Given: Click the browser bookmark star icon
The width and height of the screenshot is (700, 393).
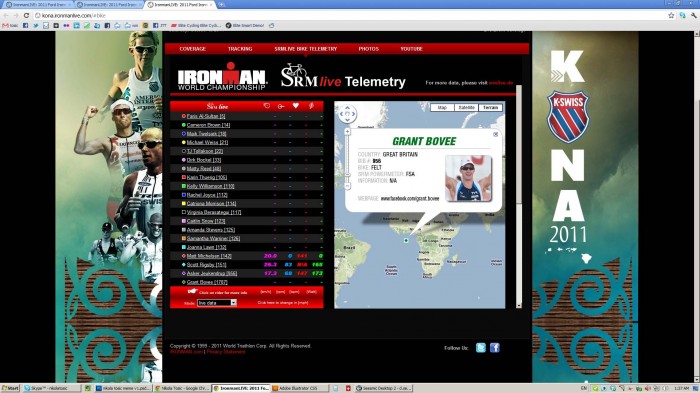Looking at the screenshot, I should pos(671,15).
